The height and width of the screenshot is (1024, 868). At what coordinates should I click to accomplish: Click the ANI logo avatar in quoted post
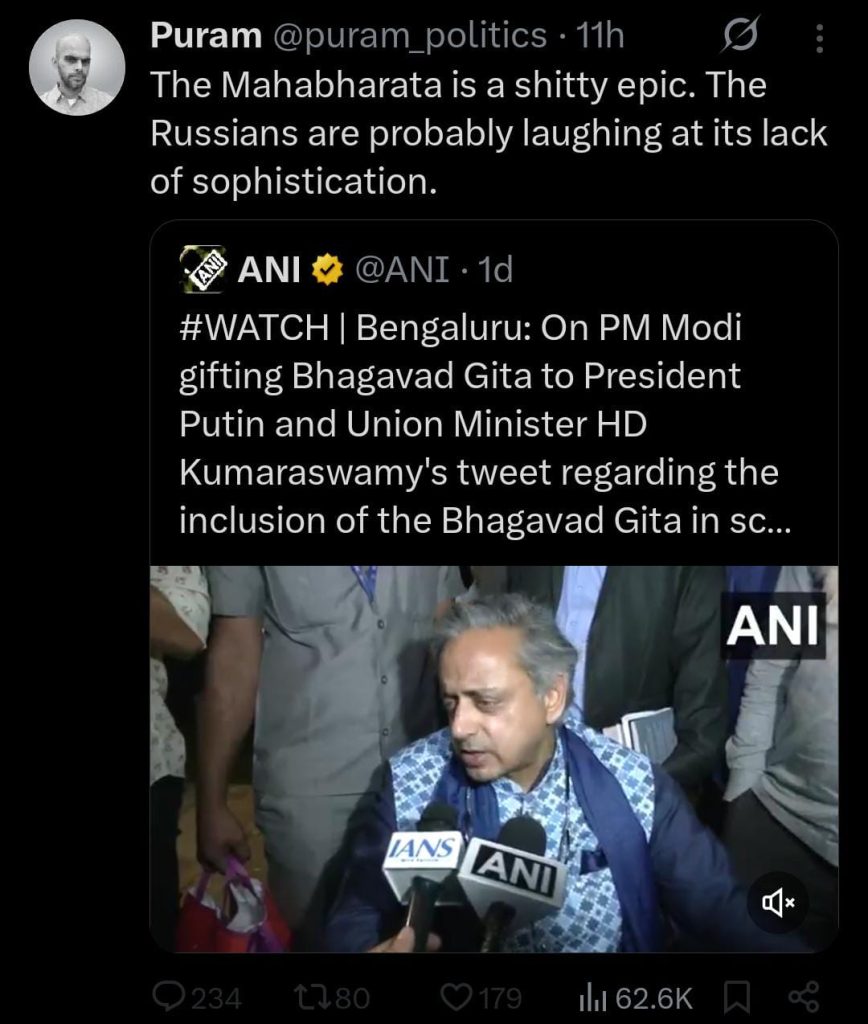(x=203, y=270)
